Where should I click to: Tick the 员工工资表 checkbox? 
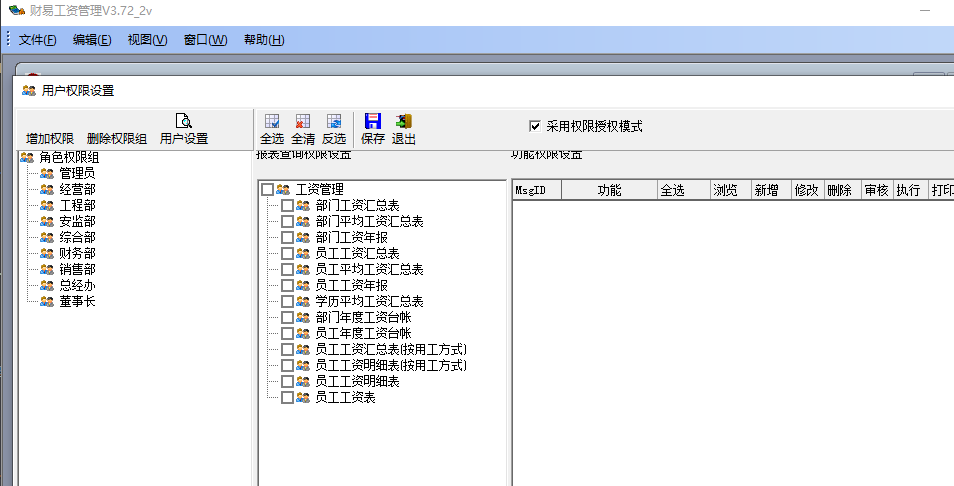click(288, 397)
